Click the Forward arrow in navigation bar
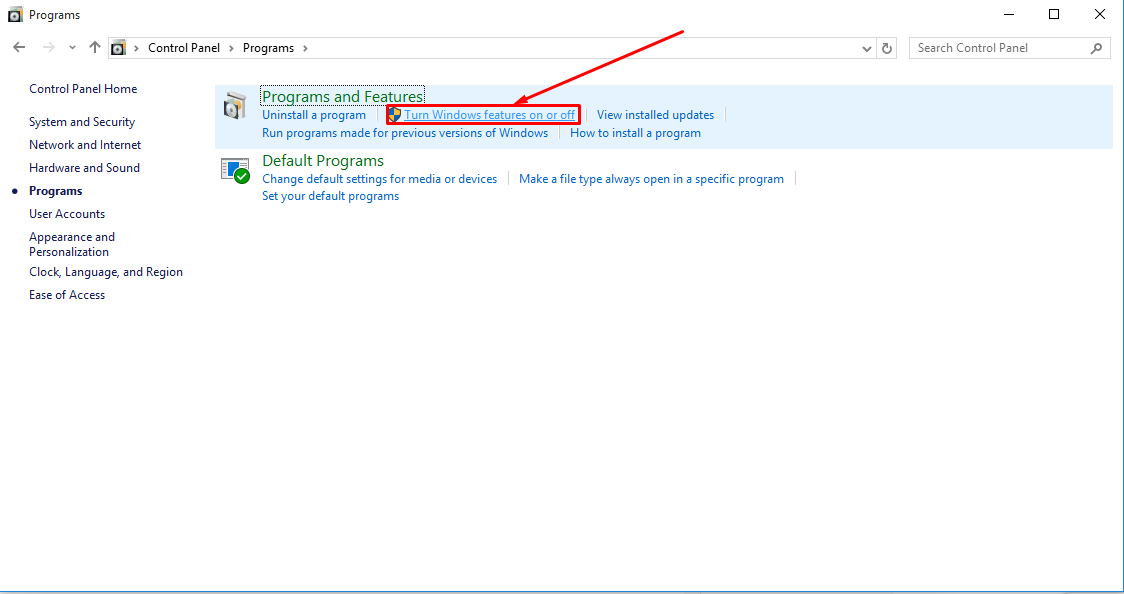Screen dimensions: 1124x594 click(x=49, y=47)
